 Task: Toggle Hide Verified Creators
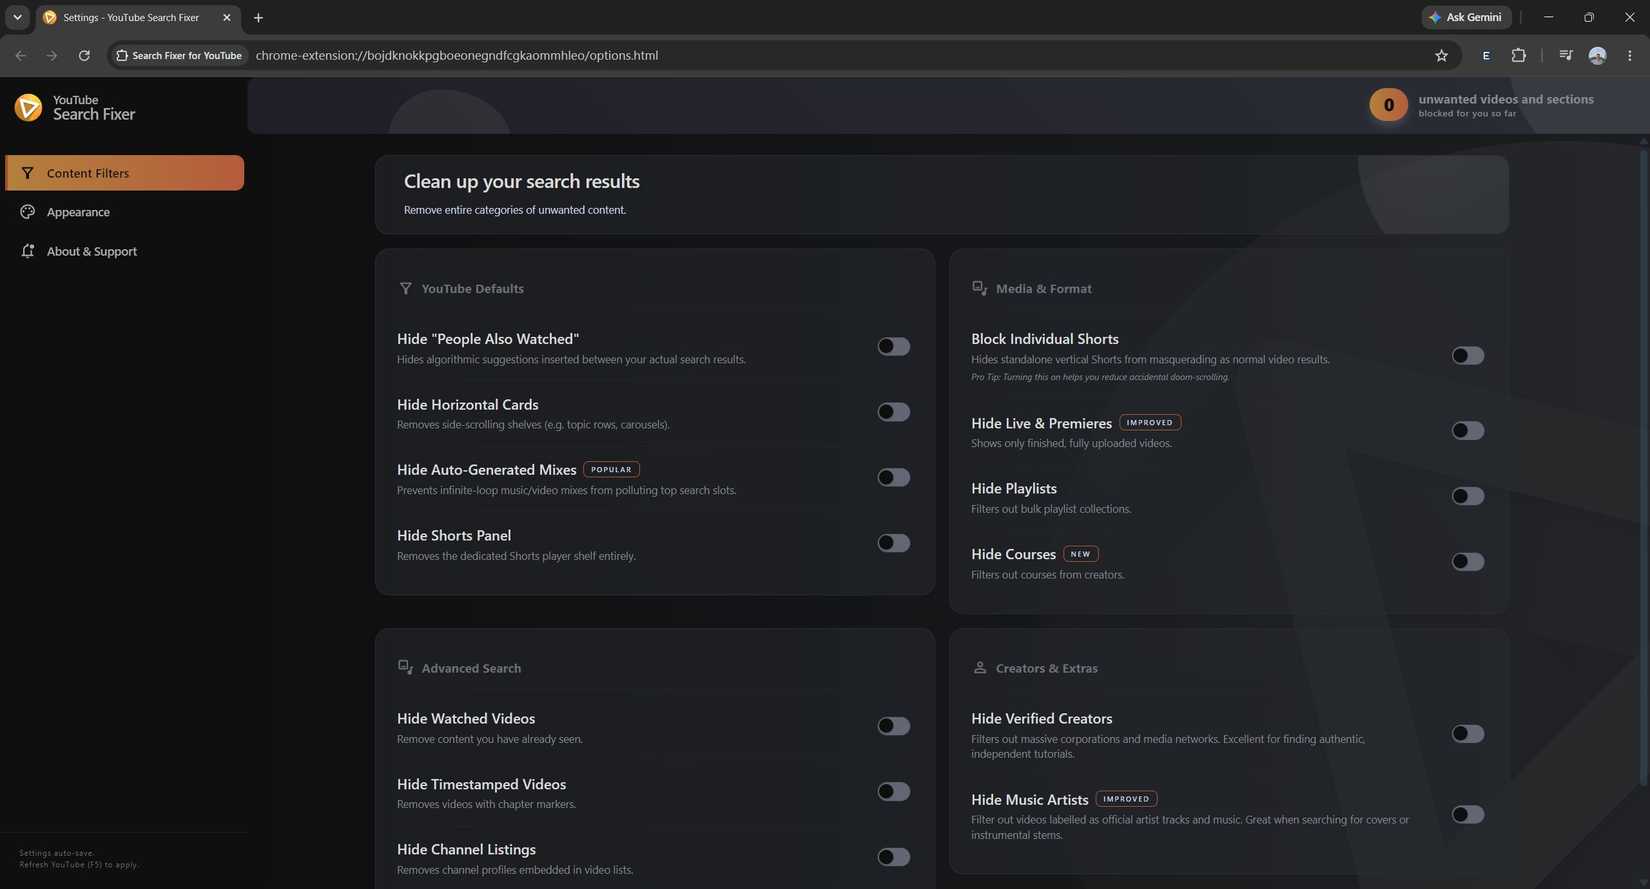(x=1468, y=734)
